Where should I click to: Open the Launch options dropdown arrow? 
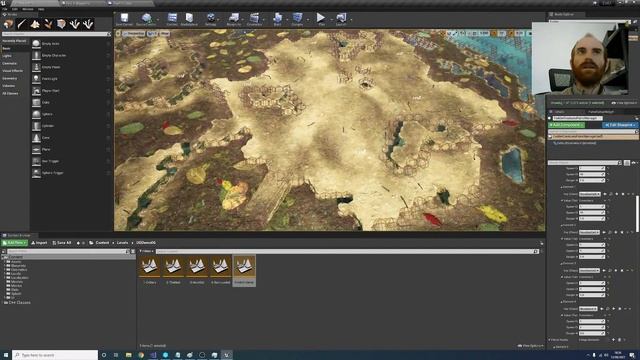350,19
